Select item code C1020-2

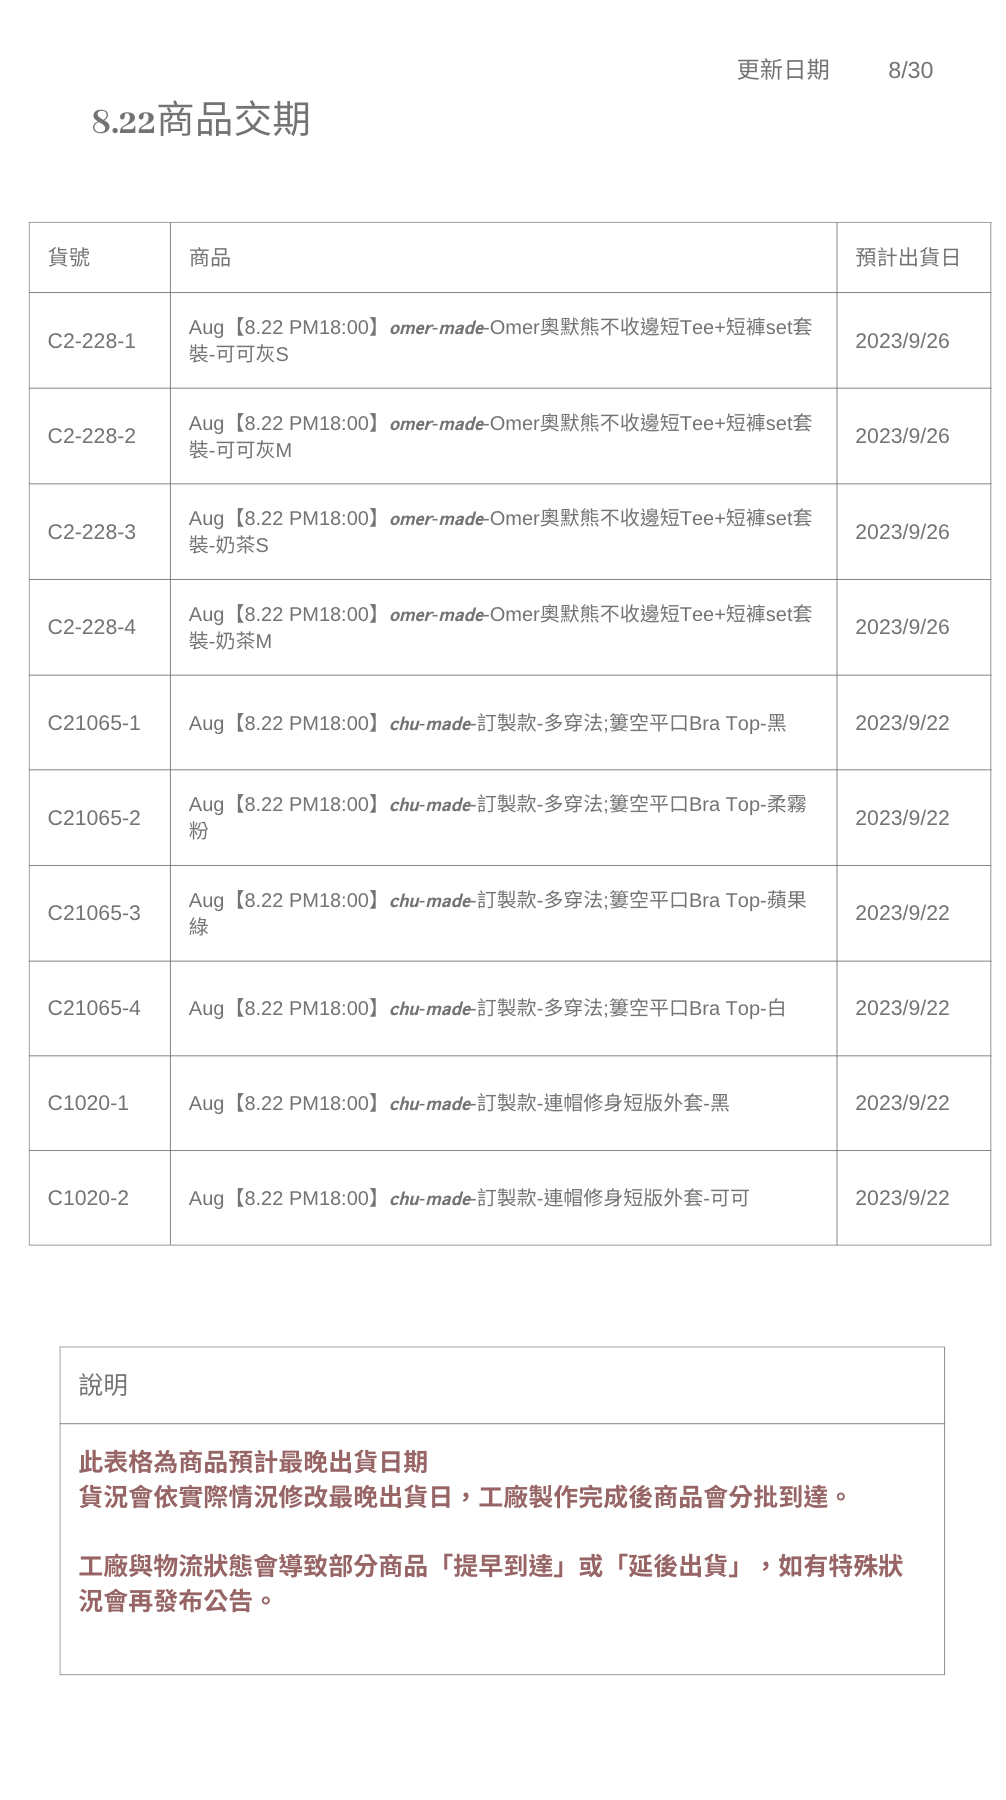tap(88, 1198)
